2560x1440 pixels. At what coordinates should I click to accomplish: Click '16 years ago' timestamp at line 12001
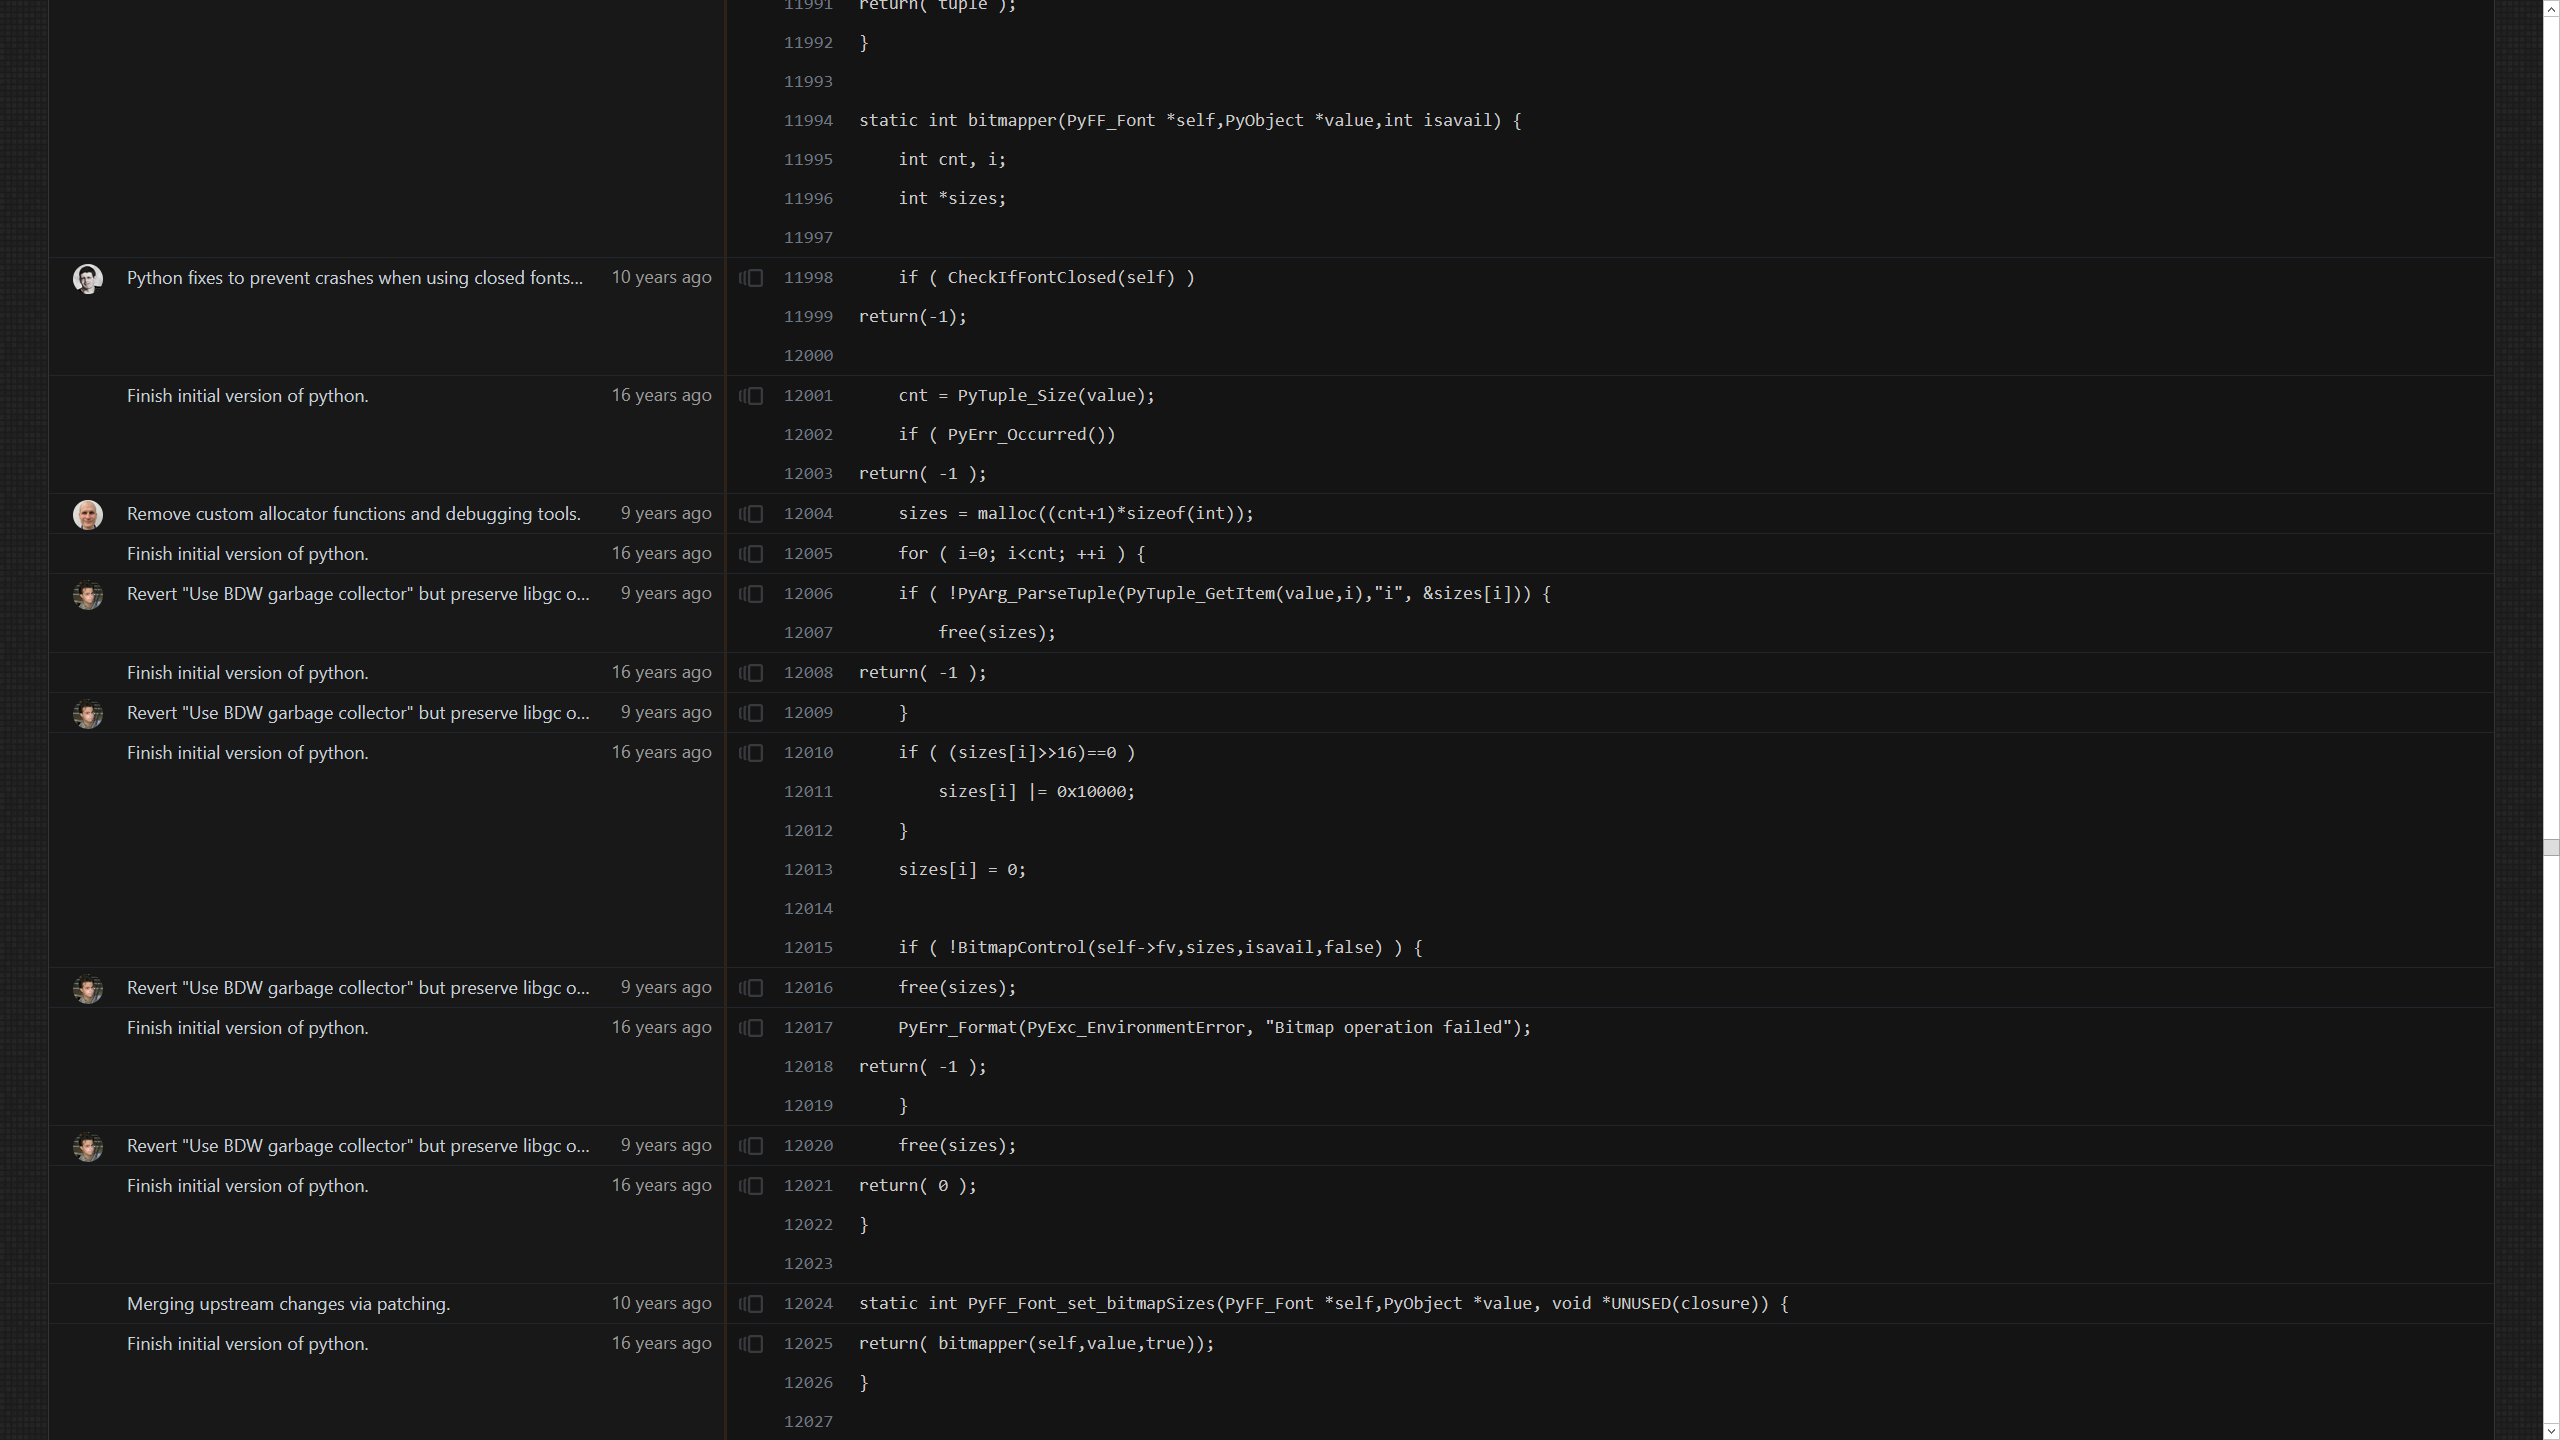[x=661, y=395]
